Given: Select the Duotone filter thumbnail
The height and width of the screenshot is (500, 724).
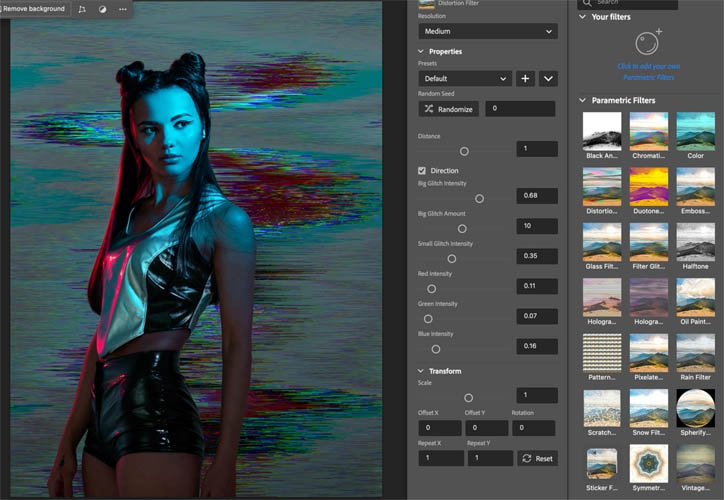Looking at the screenshot, I should coord(648,187).
